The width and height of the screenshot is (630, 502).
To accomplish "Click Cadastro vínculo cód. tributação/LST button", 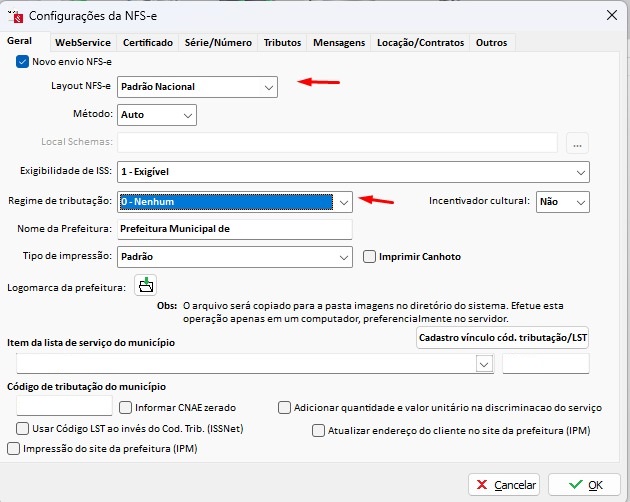I will click(x=503, y=339).
